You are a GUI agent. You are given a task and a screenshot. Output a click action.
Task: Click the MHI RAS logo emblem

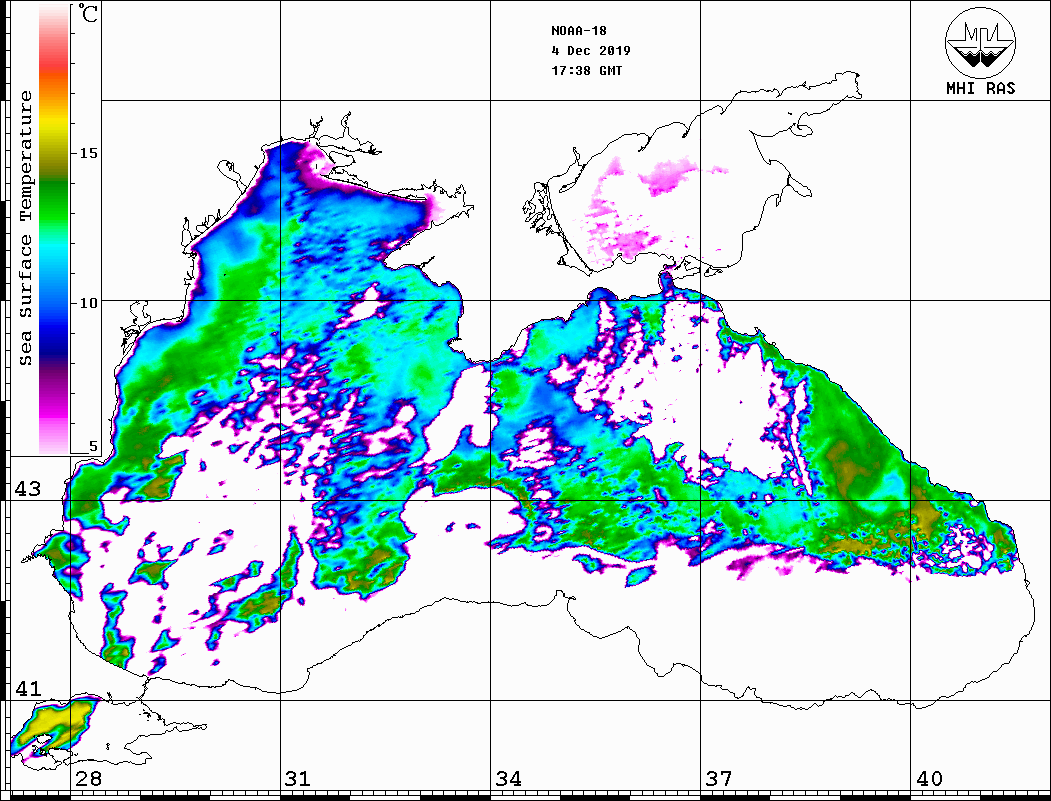(980, 42)
